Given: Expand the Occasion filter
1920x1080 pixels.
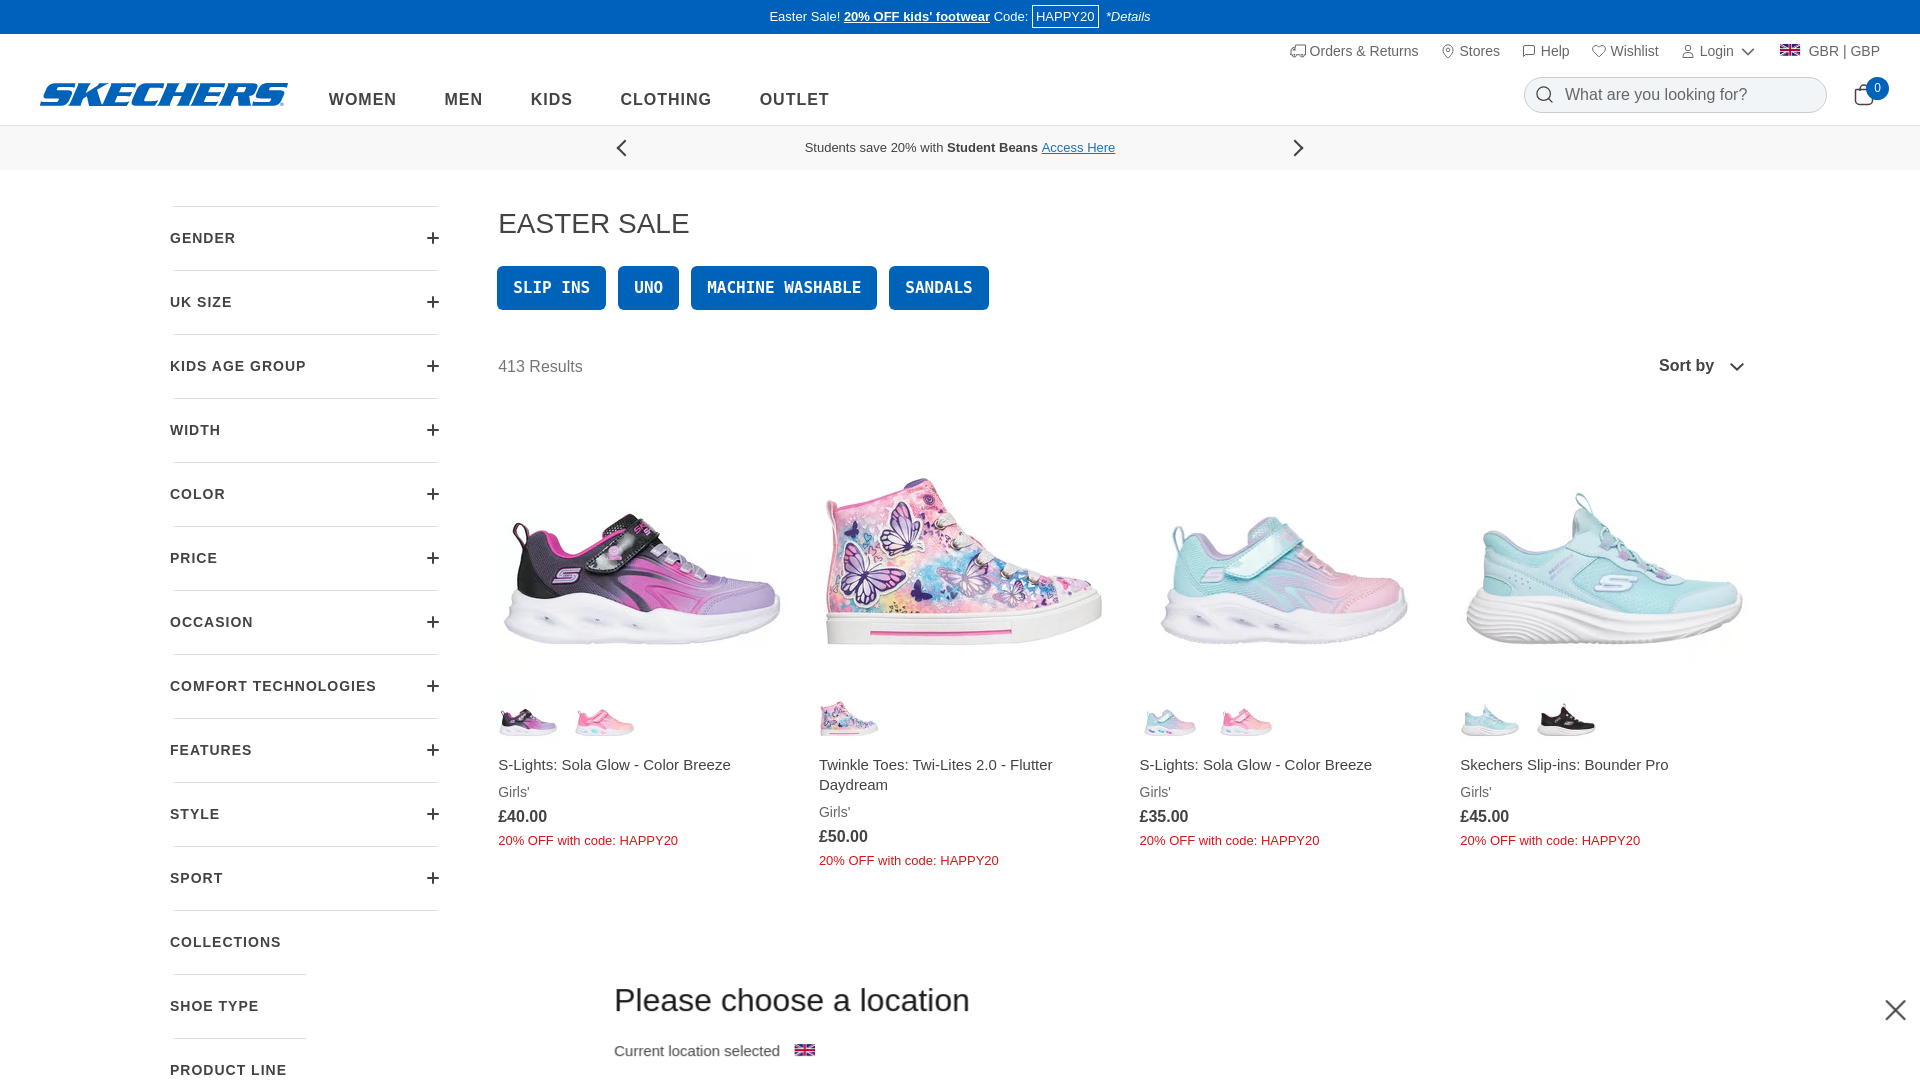Looking at the screenshot, I should pyautogui.click(x=305, y=622).
